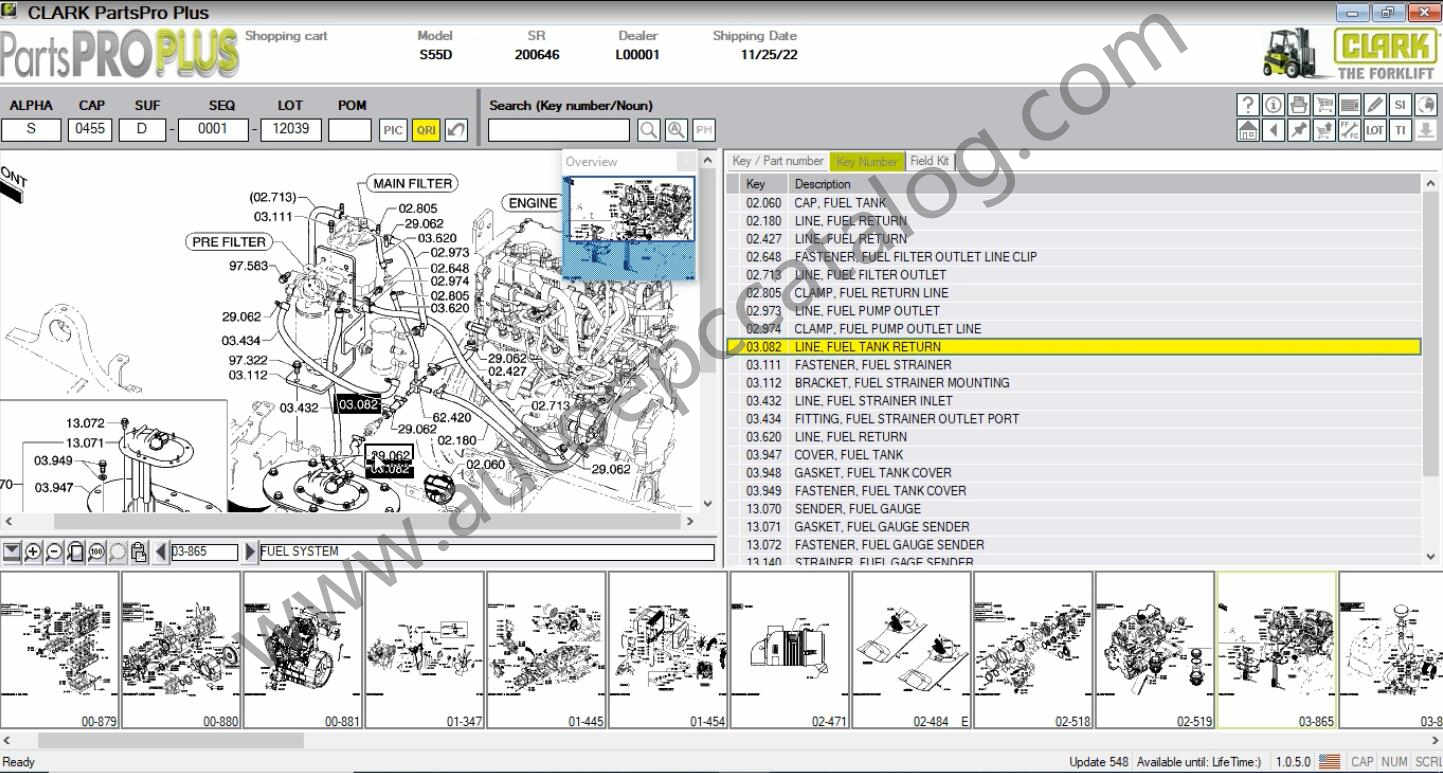Screen dimensions: 1443x773
Task: Click the Search key number input field
Action: [x=558, y=130]
